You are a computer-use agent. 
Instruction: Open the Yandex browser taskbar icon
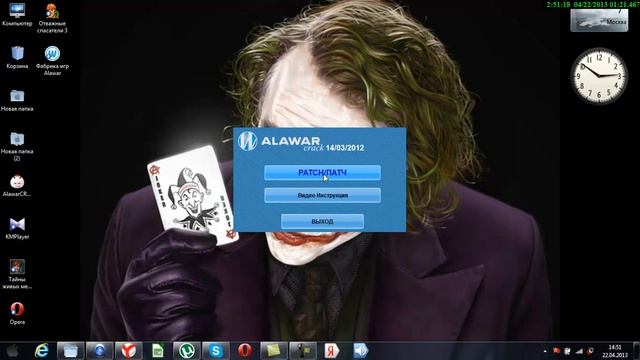click(x=129, y=351)
